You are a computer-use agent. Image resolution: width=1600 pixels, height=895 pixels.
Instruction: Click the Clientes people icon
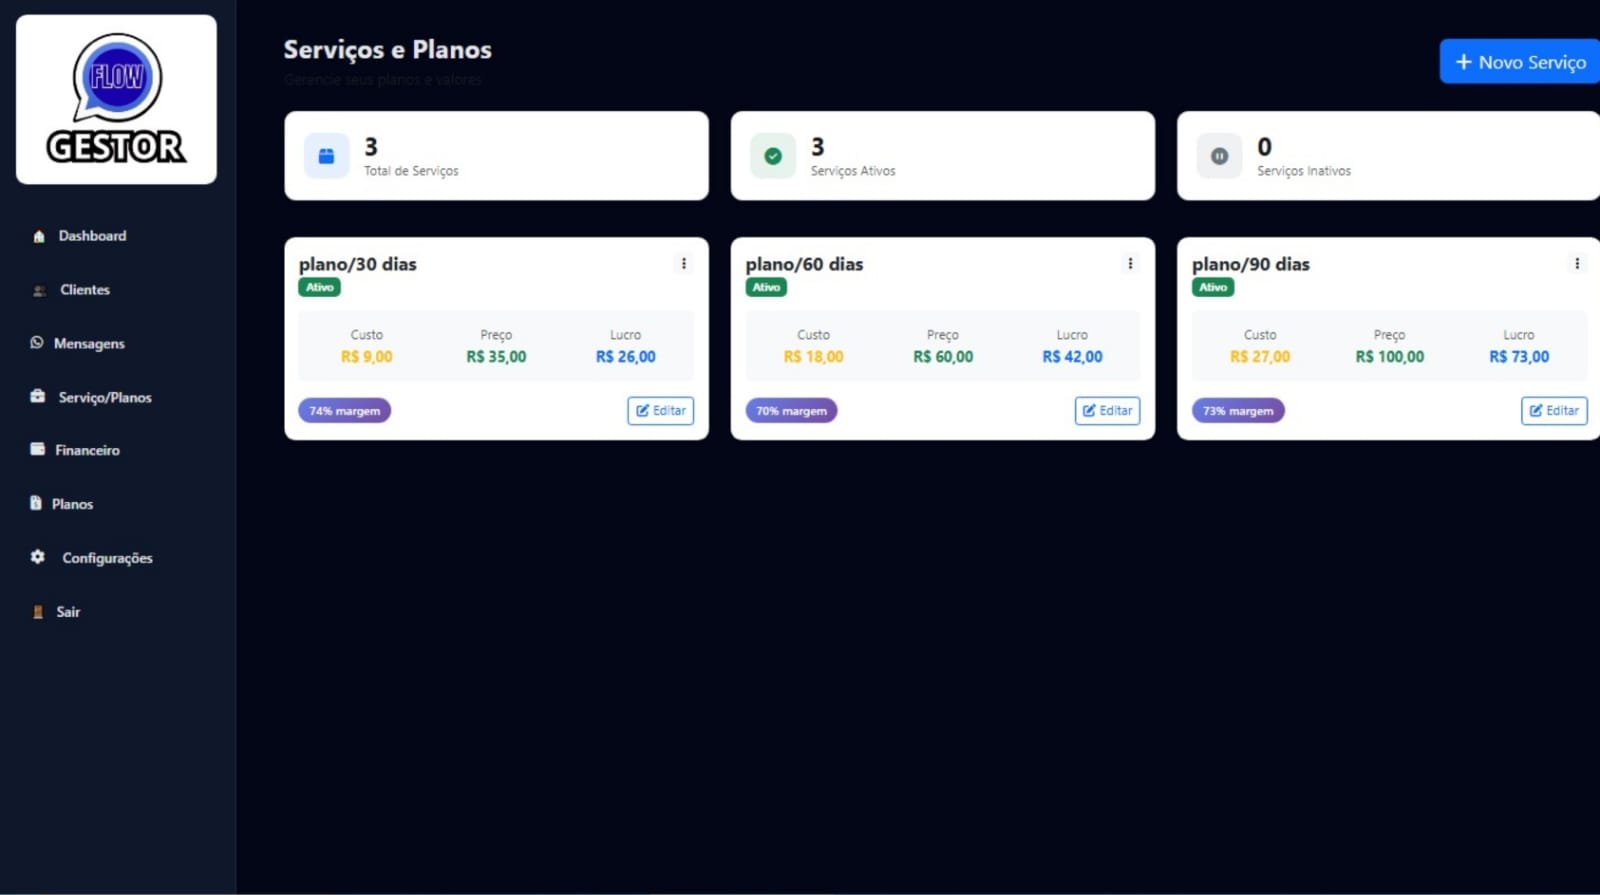[x=40, y=291]
